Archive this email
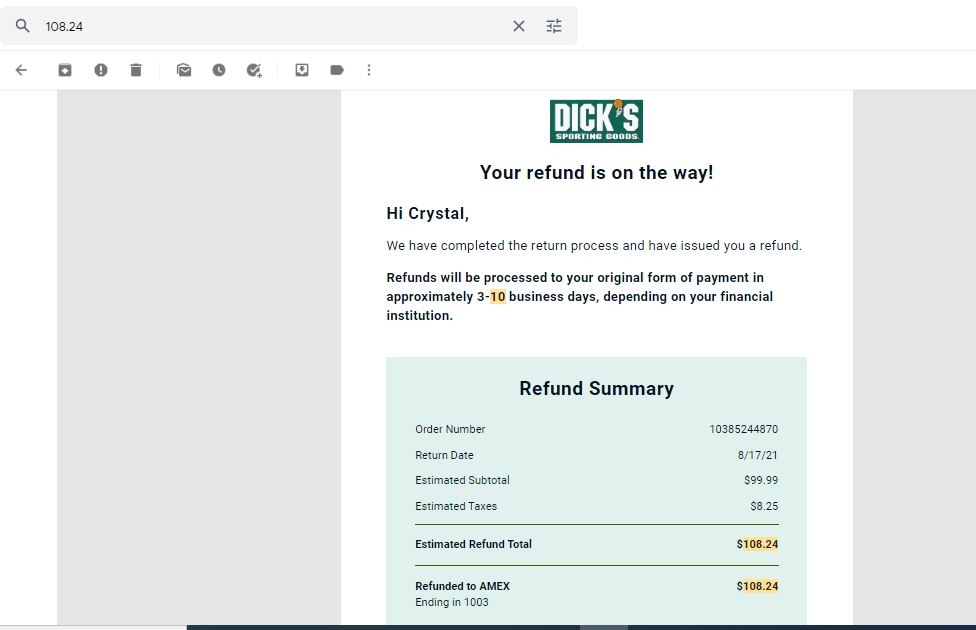The height and width of the screenshot is (630, 976). tap(65, 70)
